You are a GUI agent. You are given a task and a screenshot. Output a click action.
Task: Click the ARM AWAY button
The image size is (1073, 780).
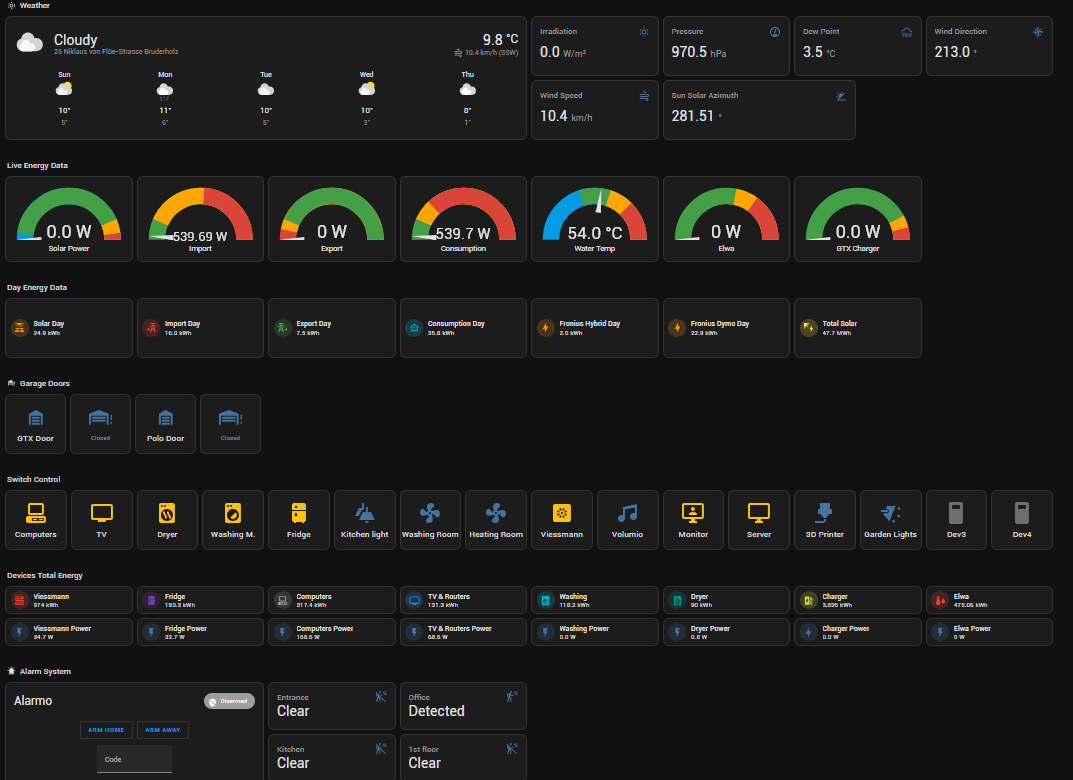click(x=163, y=730)
